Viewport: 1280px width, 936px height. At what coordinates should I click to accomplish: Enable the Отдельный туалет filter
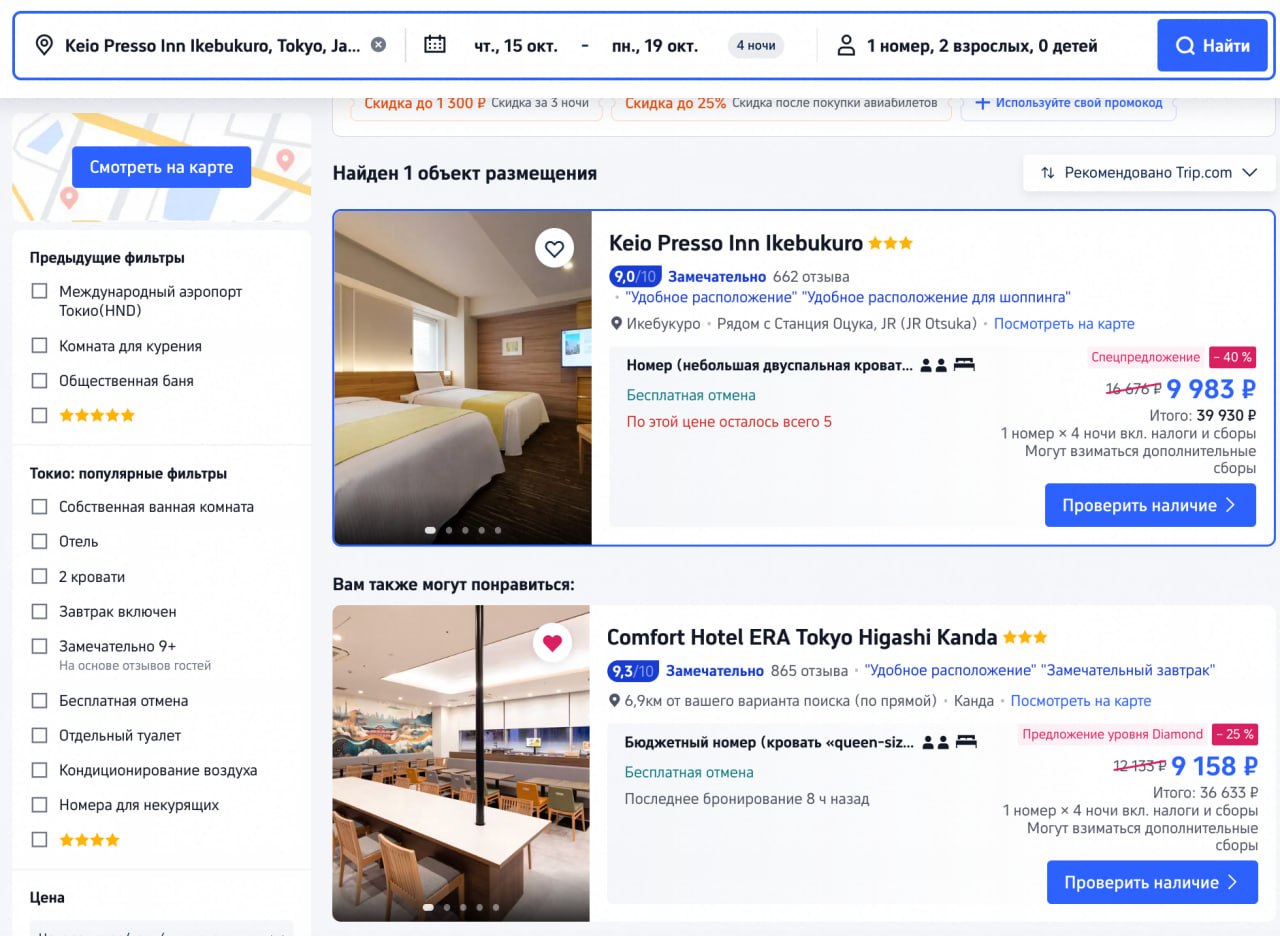point(39,735)
